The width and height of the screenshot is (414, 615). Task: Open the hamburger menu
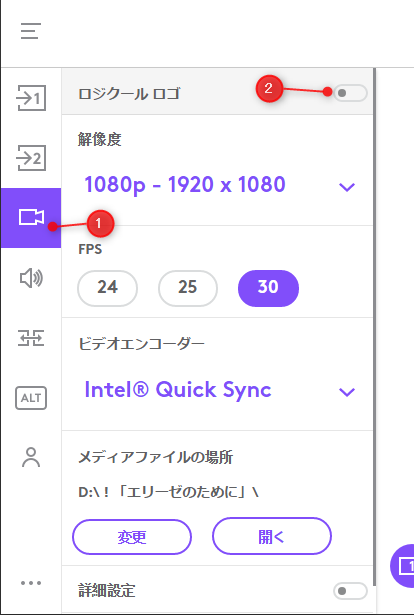point(31,31)
